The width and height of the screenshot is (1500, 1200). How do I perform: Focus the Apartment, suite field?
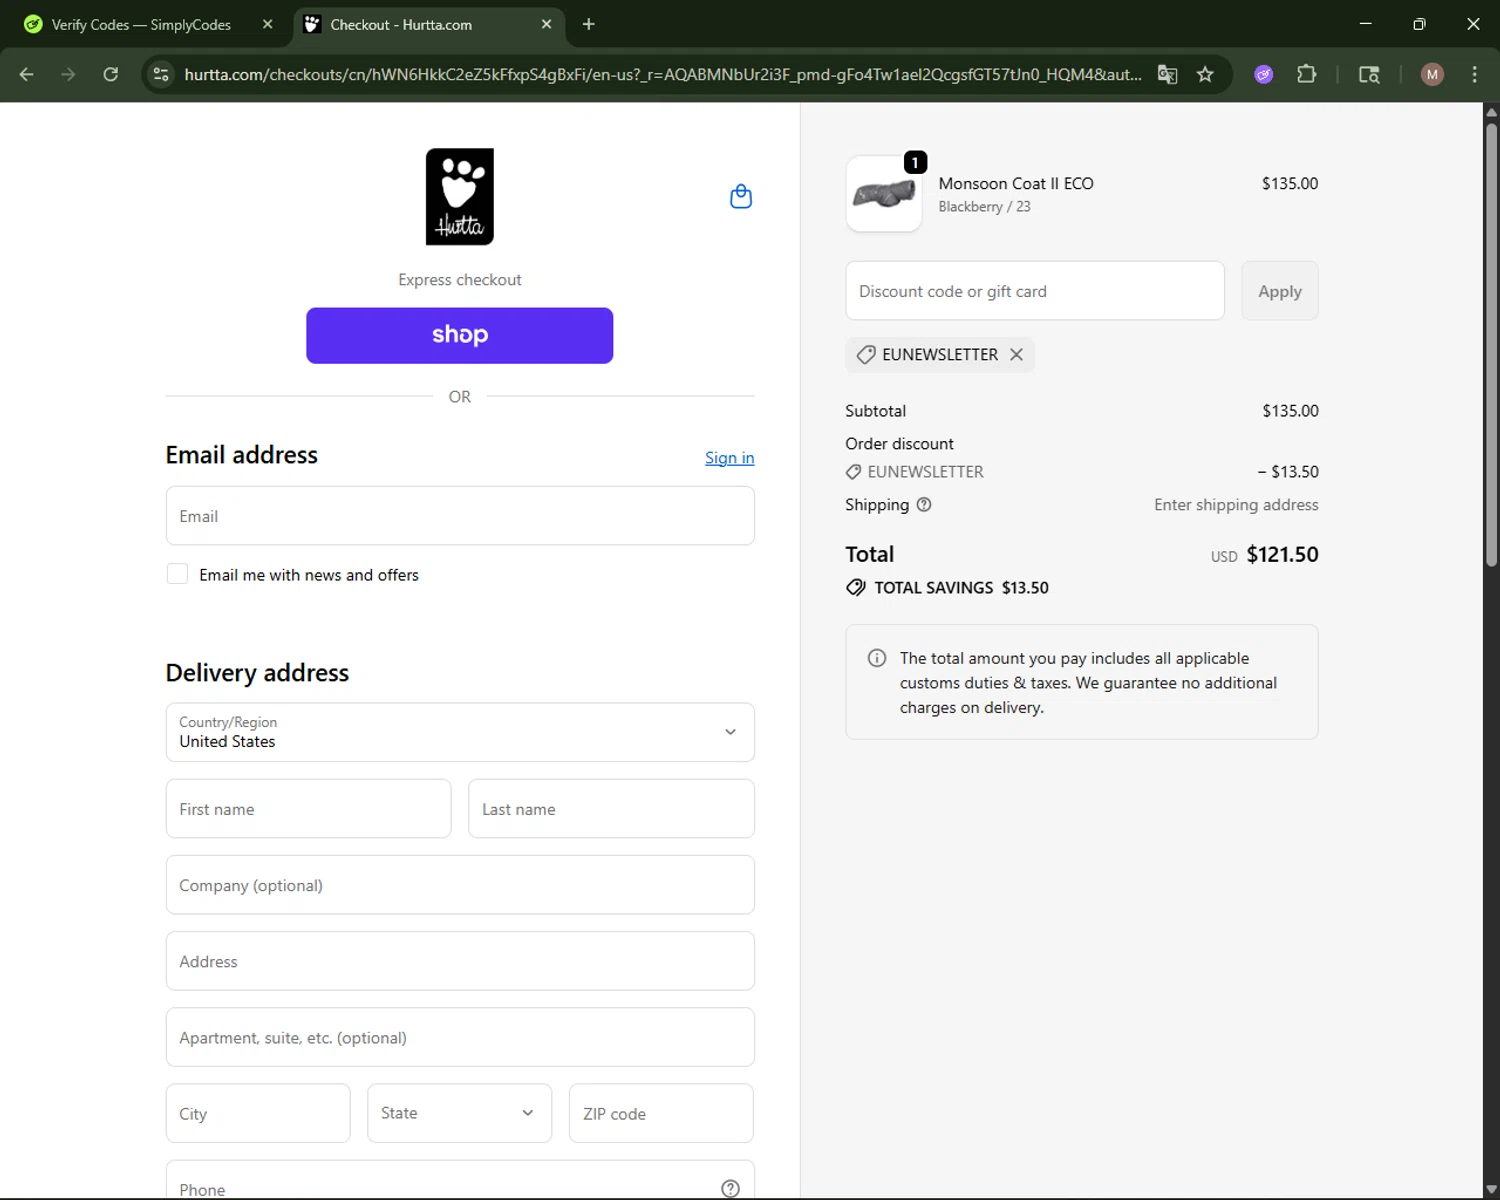point(460,1037)
